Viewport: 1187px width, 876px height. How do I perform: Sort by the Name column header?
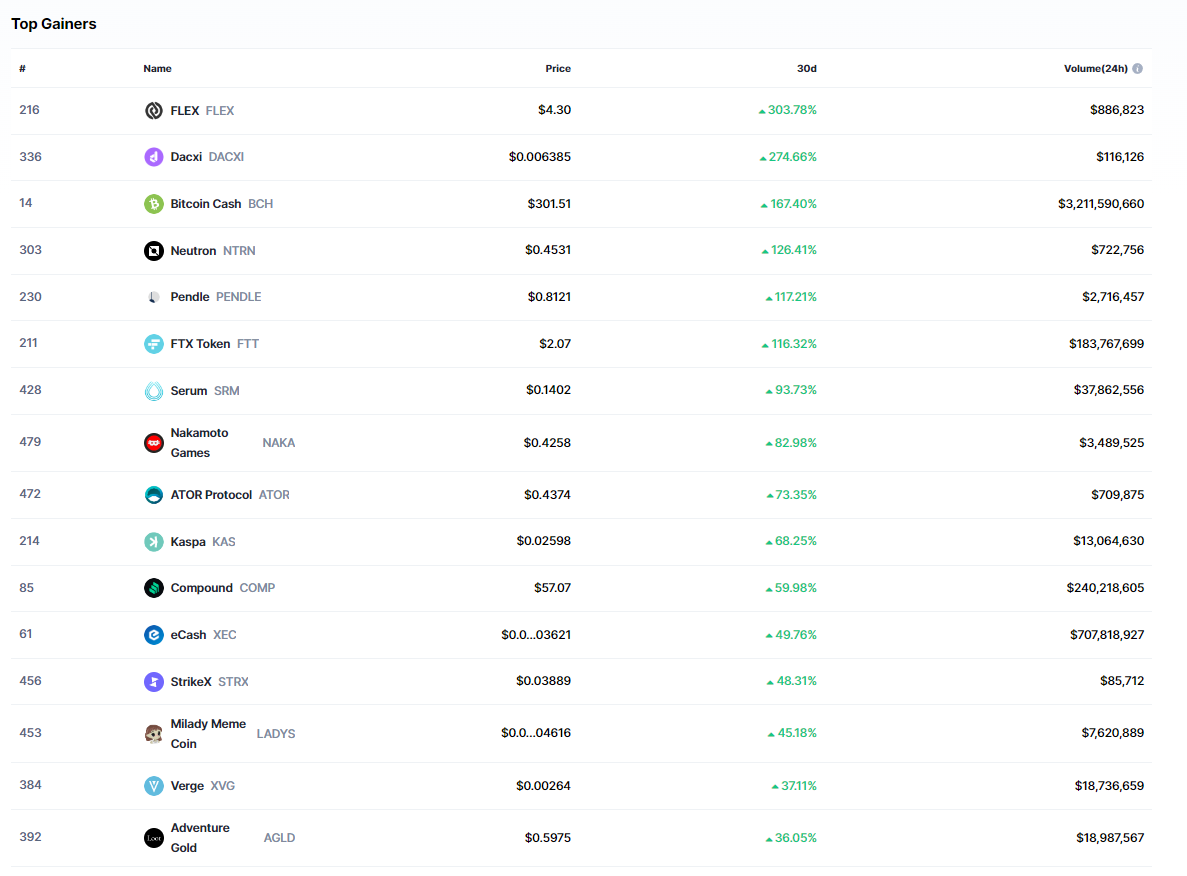pyautogui.click(x=157, y=68)
